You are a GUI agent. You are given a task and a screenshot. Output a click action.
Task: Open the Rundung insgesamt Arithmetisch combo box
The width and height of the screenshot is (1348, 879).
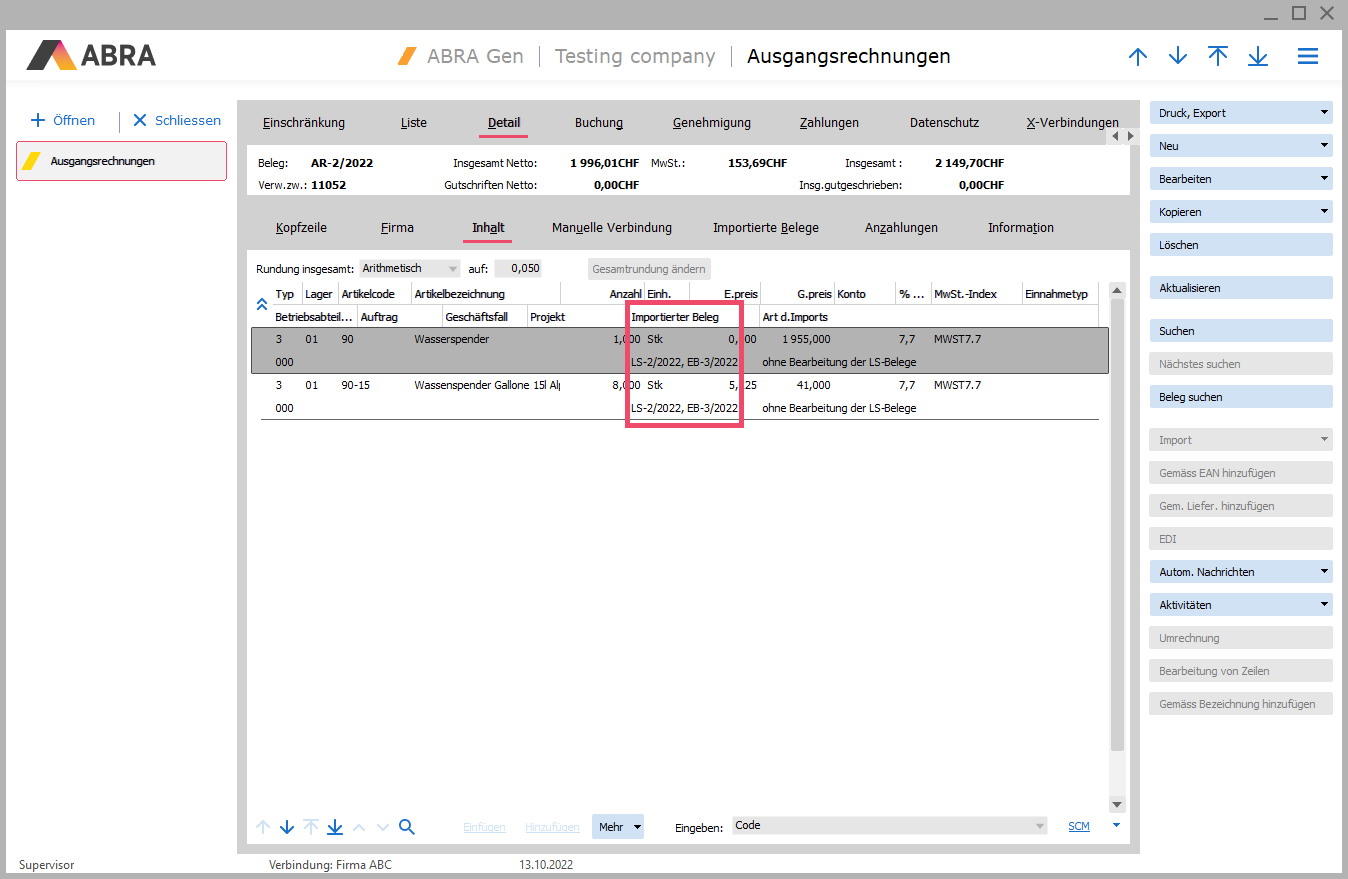coord(410,268)
